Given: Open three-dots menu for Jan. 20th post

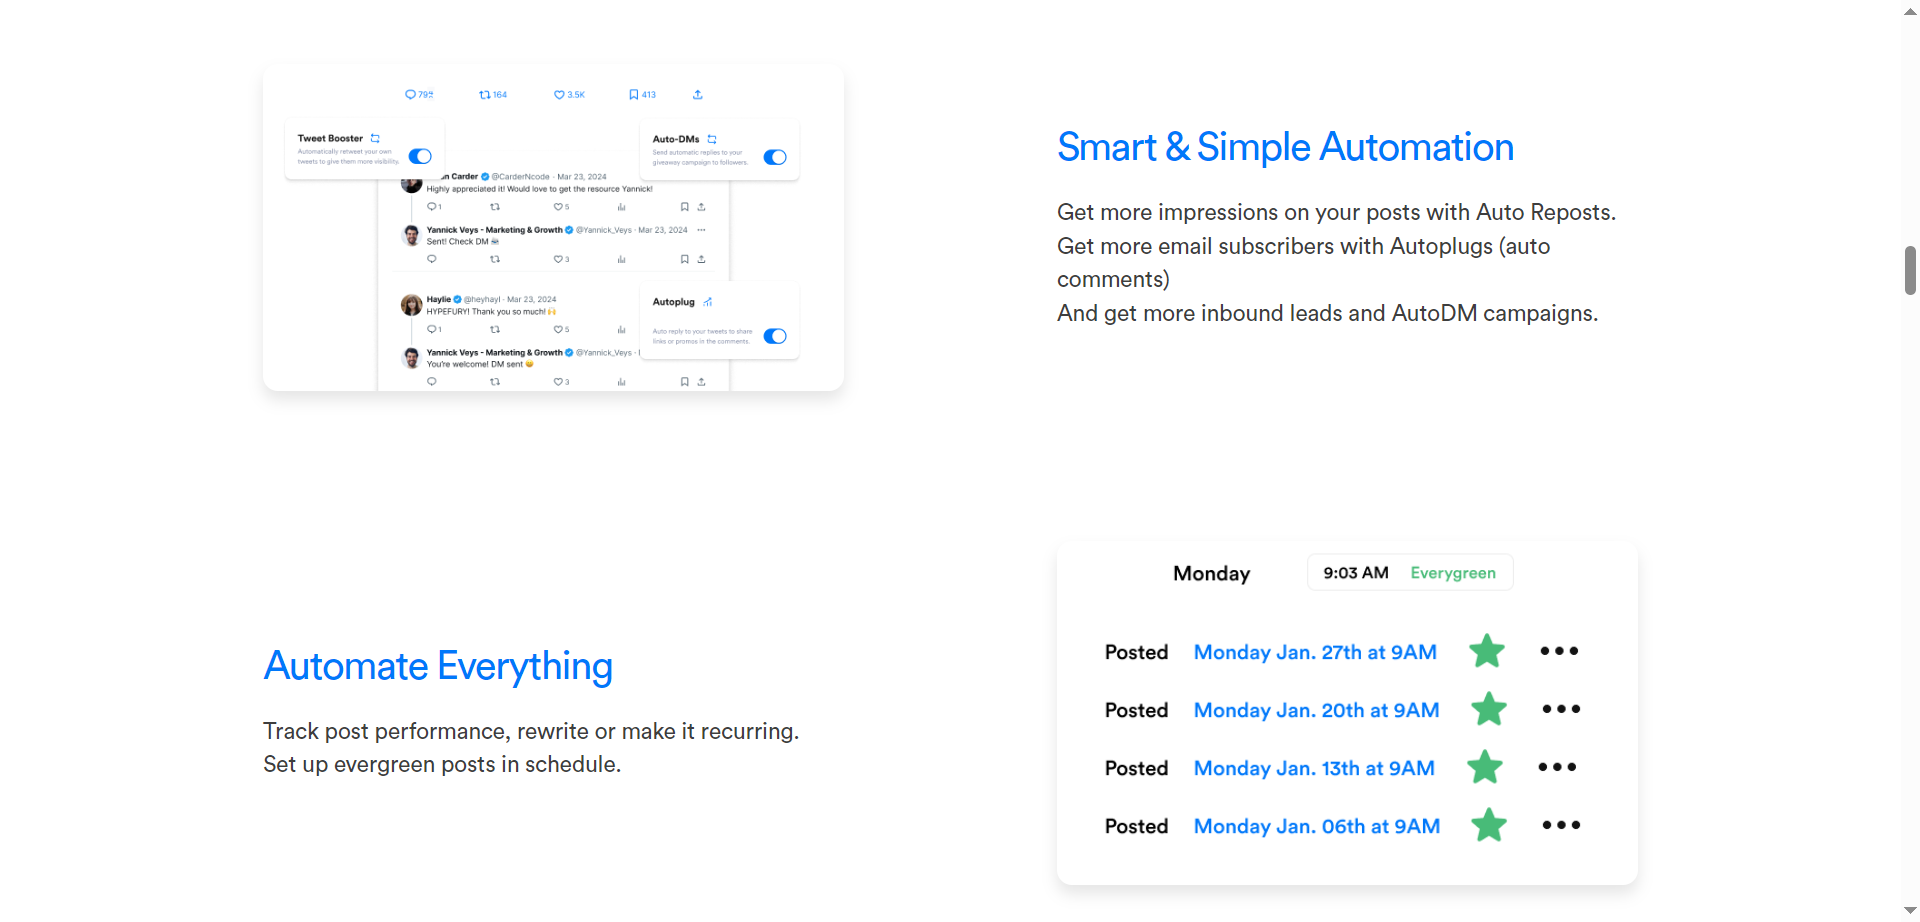Looking at the screenshot, I should [1561, 709].
